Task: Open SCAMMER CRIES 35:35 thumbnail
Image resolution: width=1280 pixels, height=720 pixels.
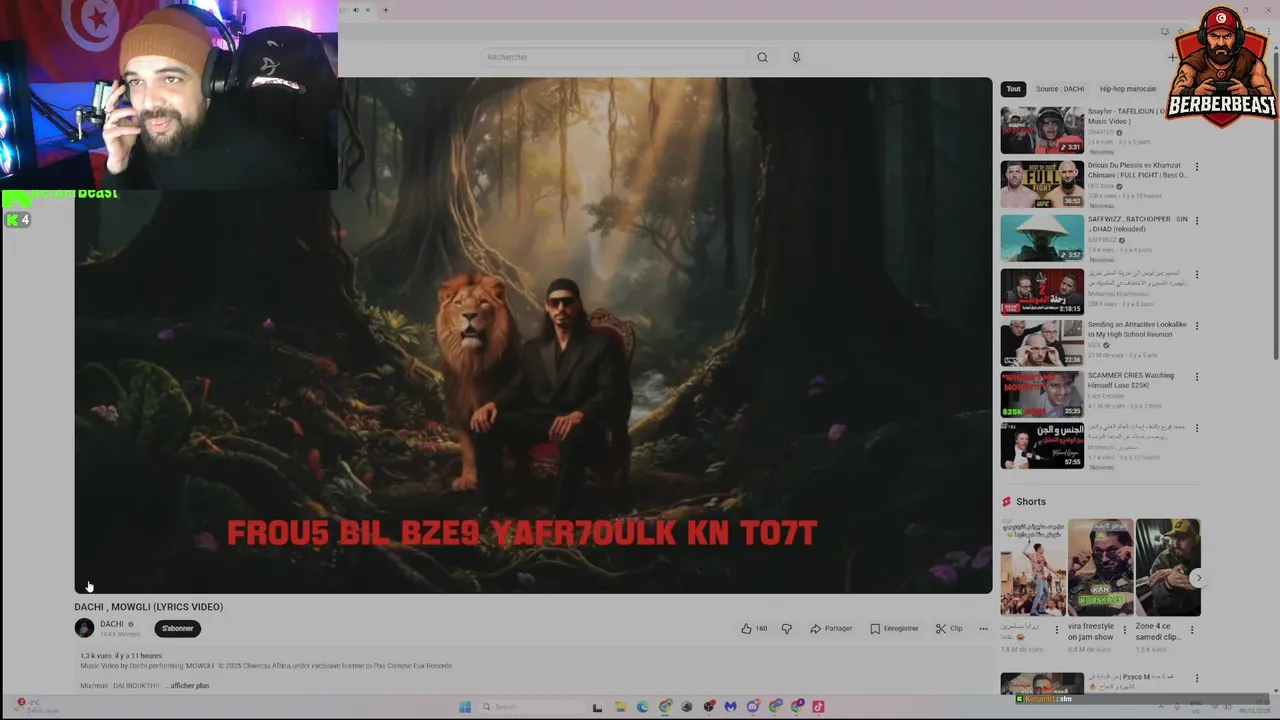Action: 1042,394
